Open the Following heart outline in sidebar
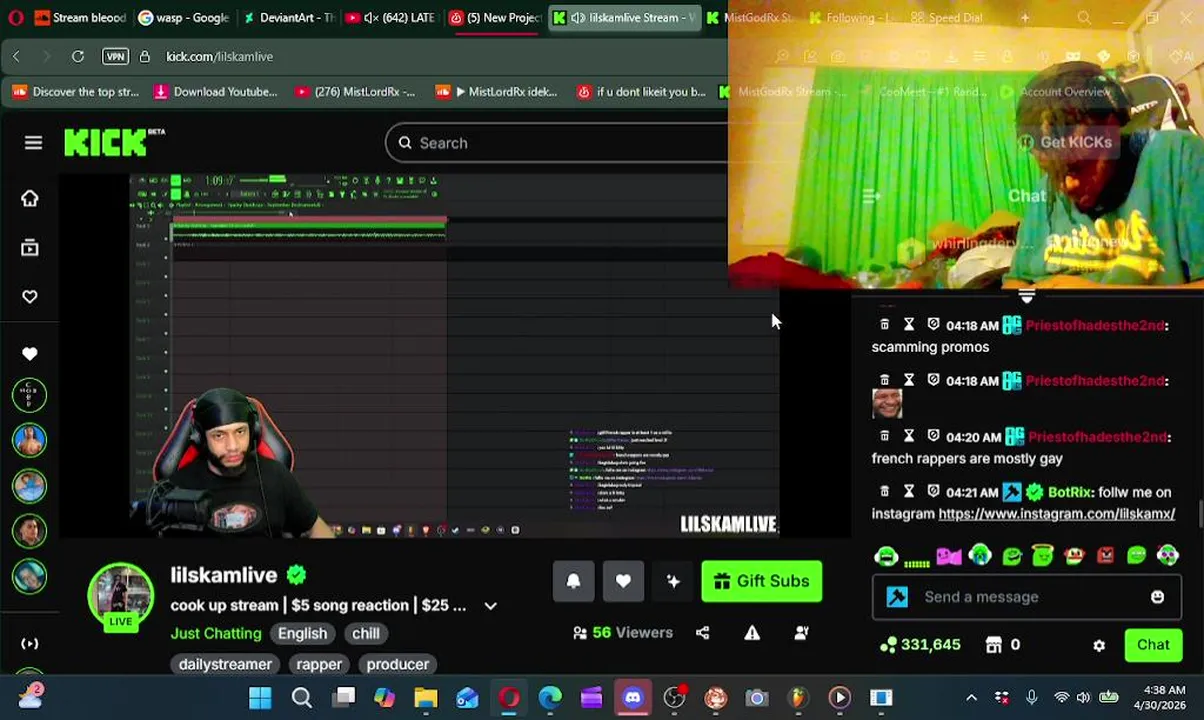This screenshot has height=720, width=1204. [x=29, y=297]
